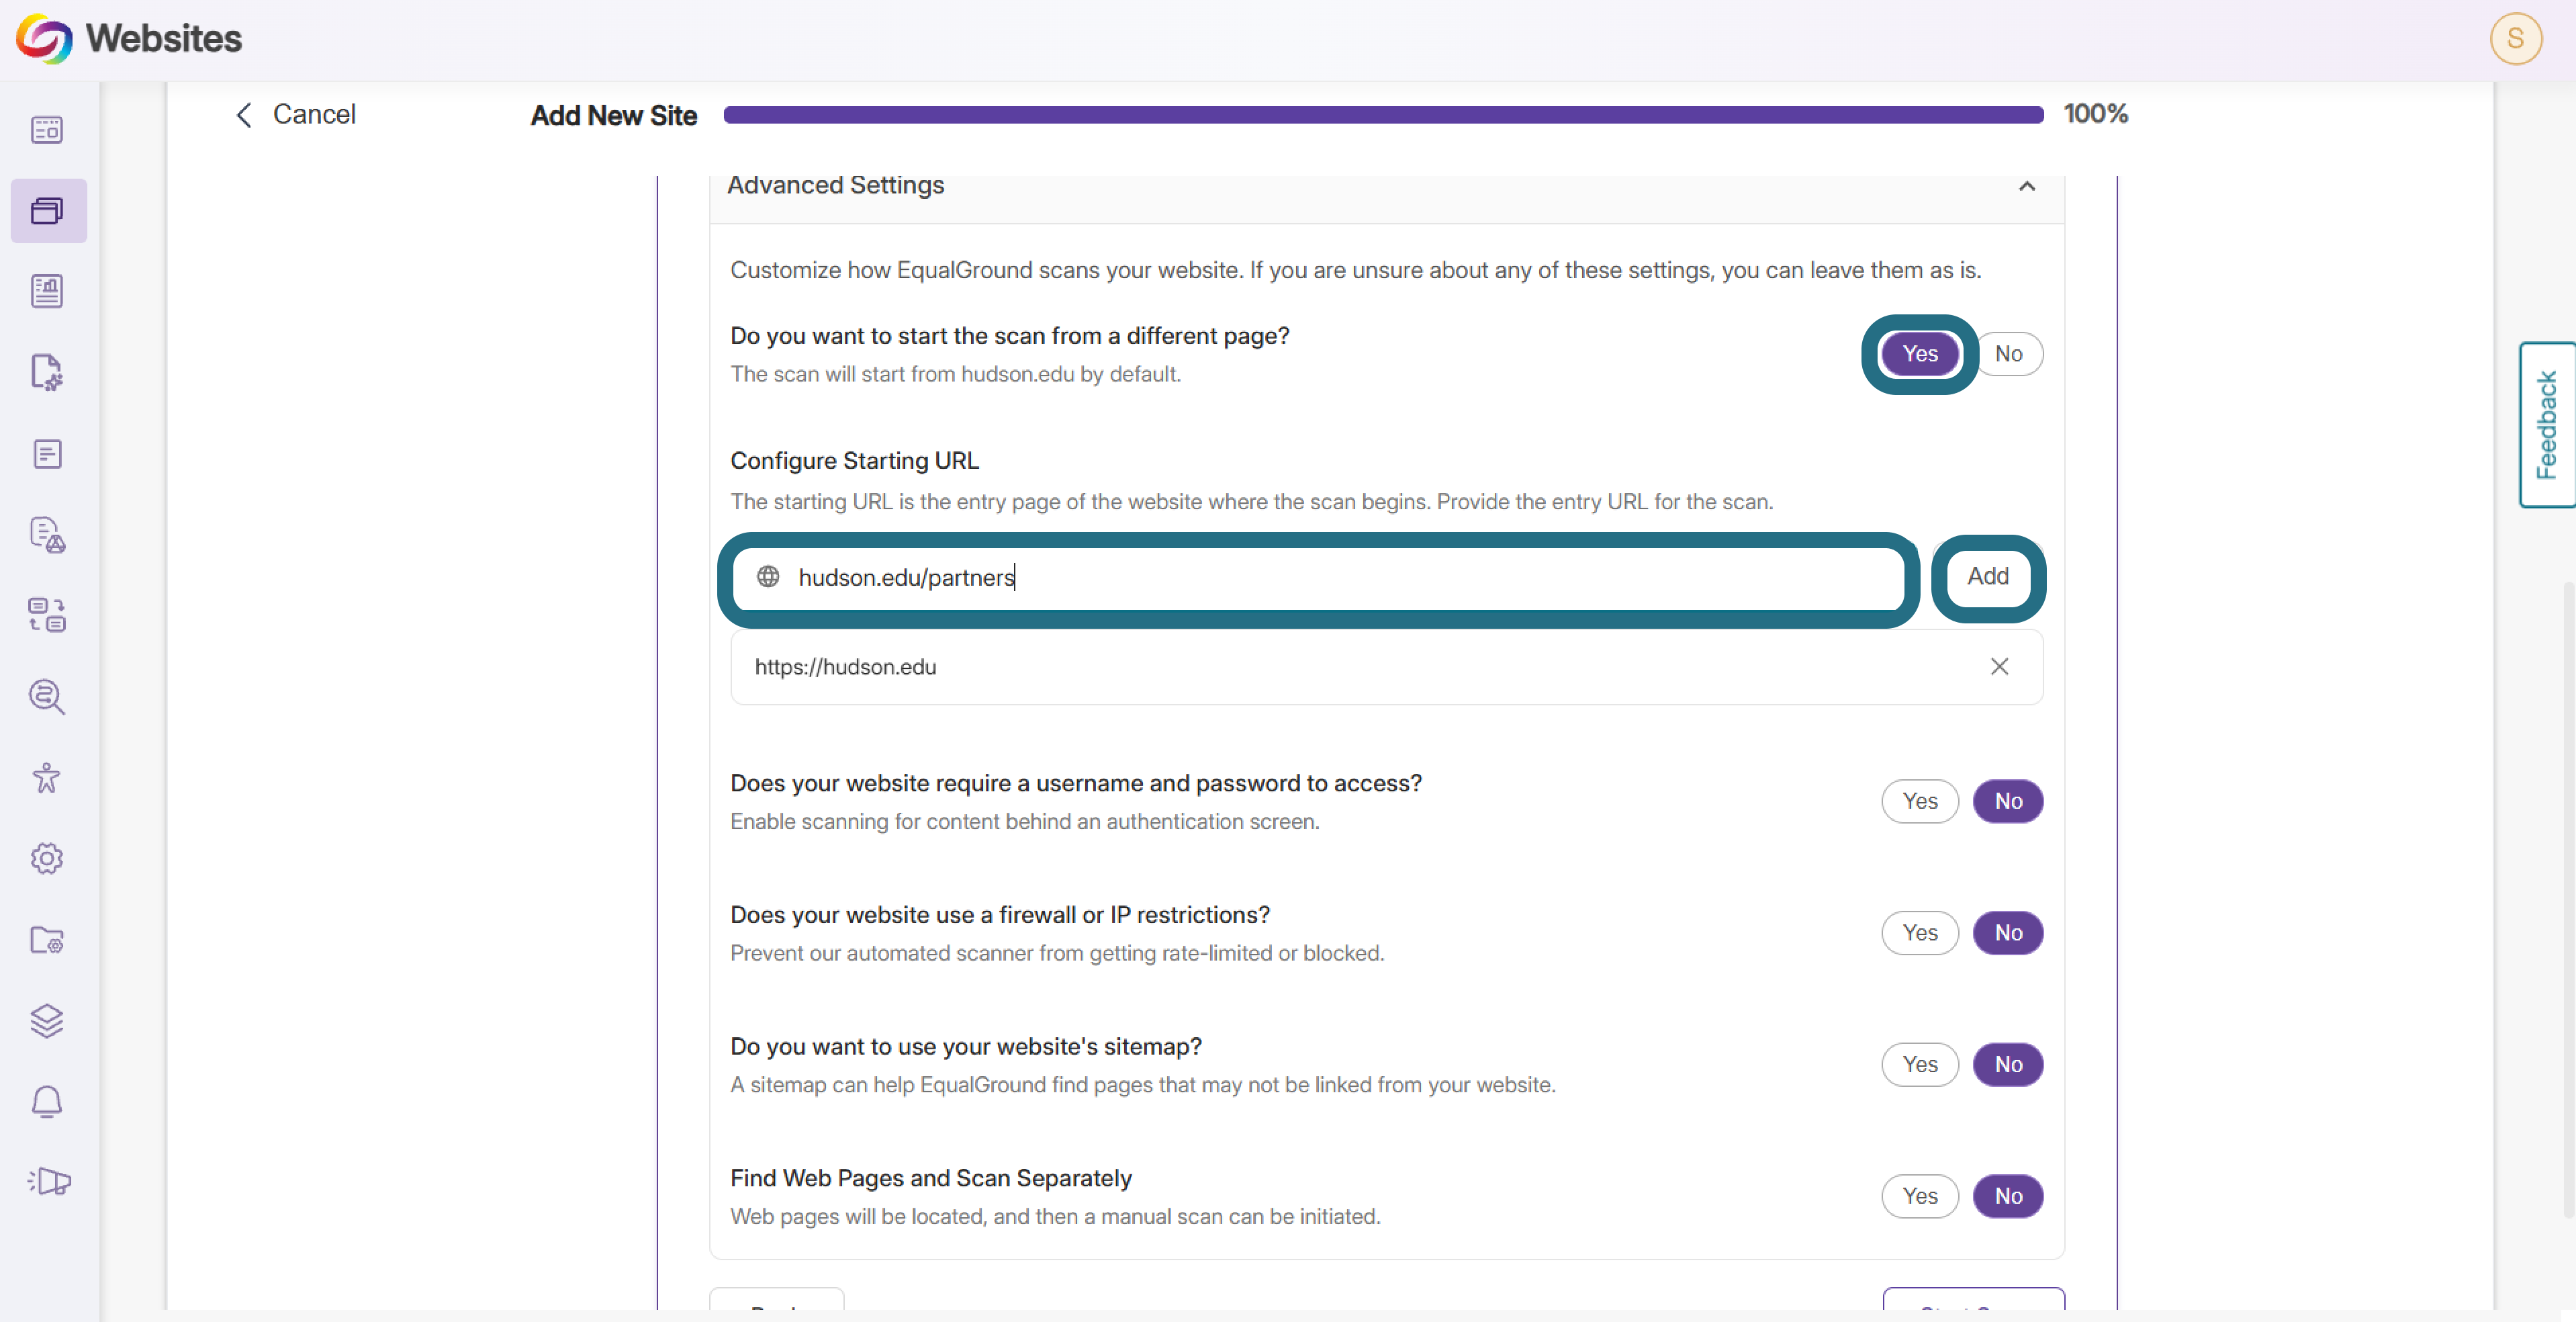Open the layers stack sidebar icon
This screenshot has width=2576, height=1322.
coord(47,1021)
